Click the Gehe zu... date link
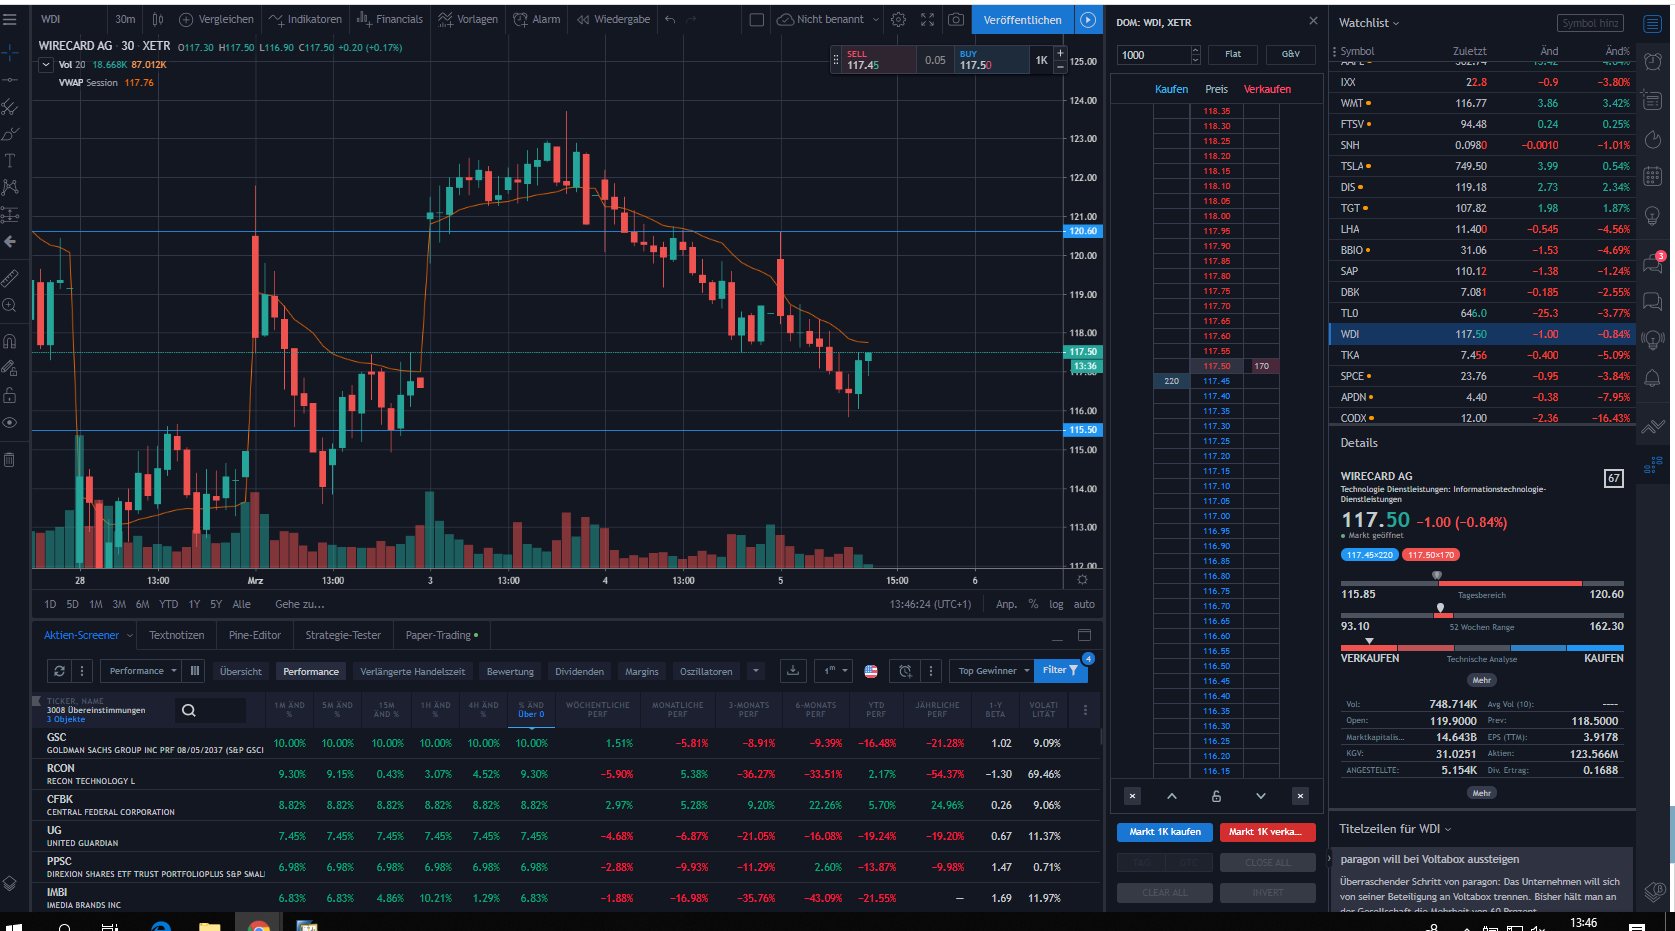Viewport: 1675px width, 931px height. point(300,604)
